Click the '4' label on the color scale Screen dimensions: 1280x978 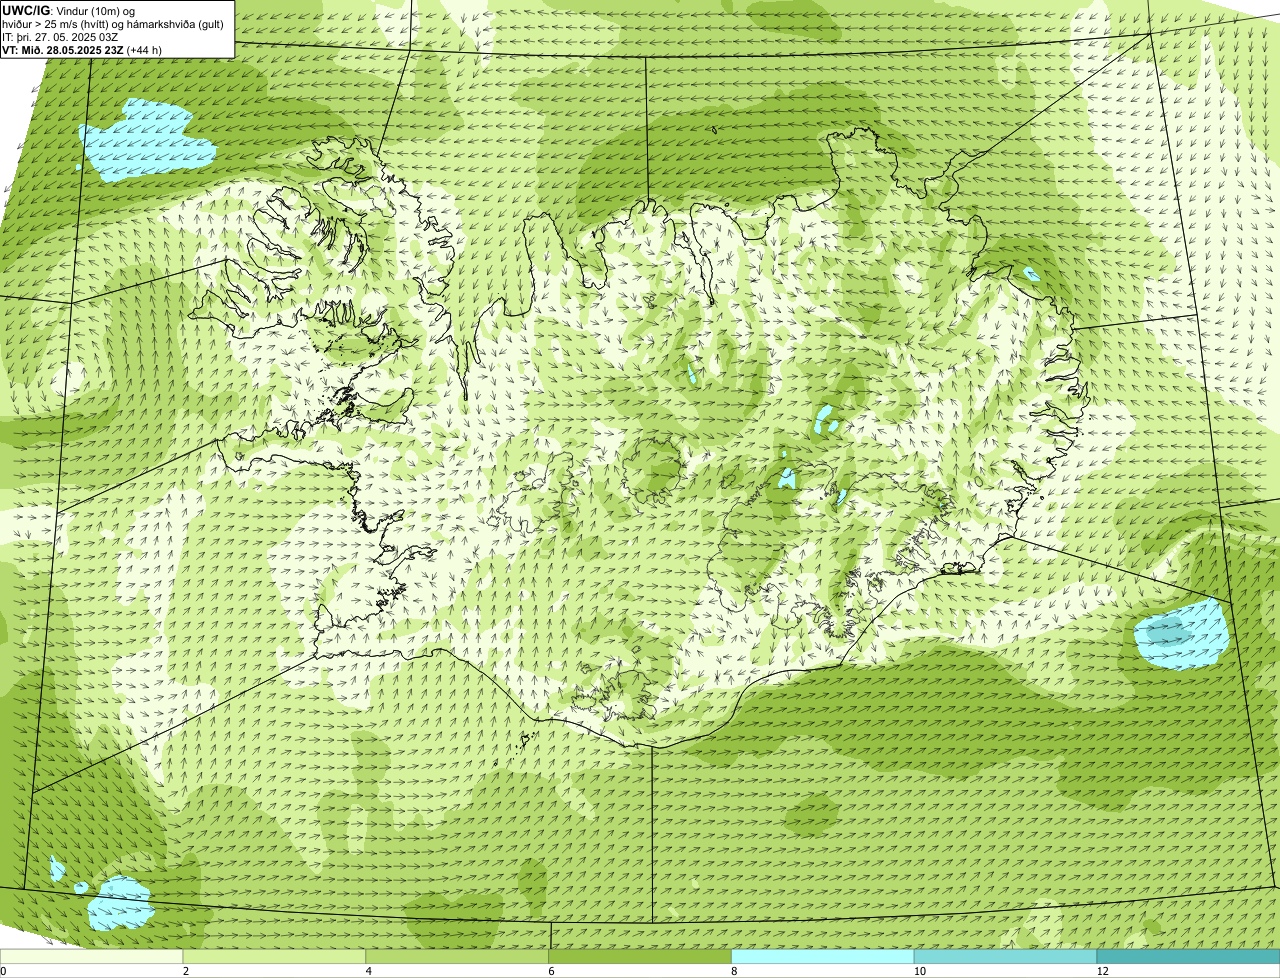click(369, 971)
